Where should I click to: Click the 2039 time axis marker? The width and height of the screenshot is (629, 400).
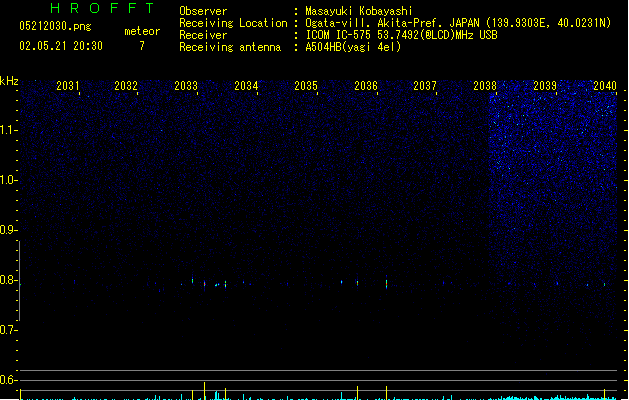pyautogui.click(x=545, y=86)
